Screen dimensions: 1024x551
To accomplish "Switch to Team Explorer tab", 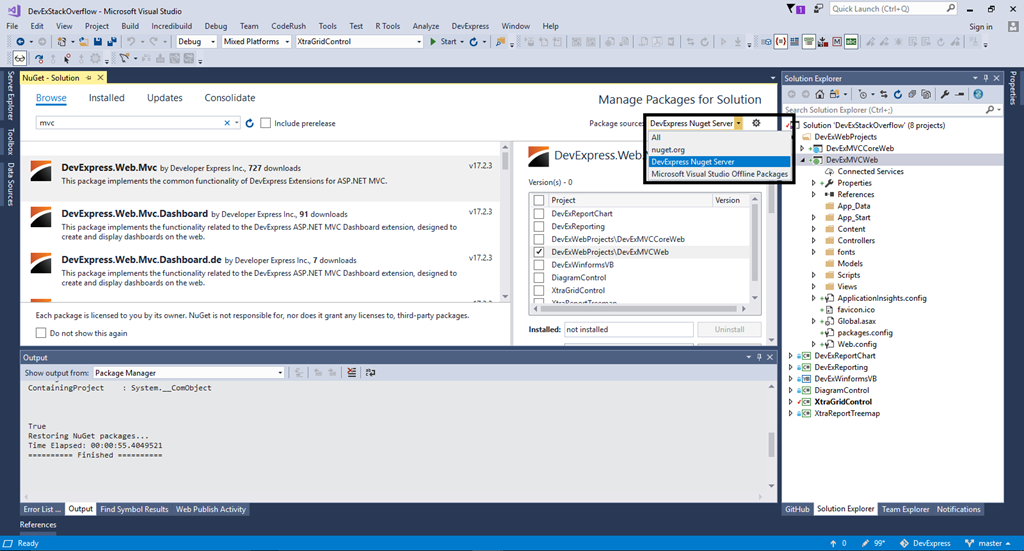I will tap(905, 509).
